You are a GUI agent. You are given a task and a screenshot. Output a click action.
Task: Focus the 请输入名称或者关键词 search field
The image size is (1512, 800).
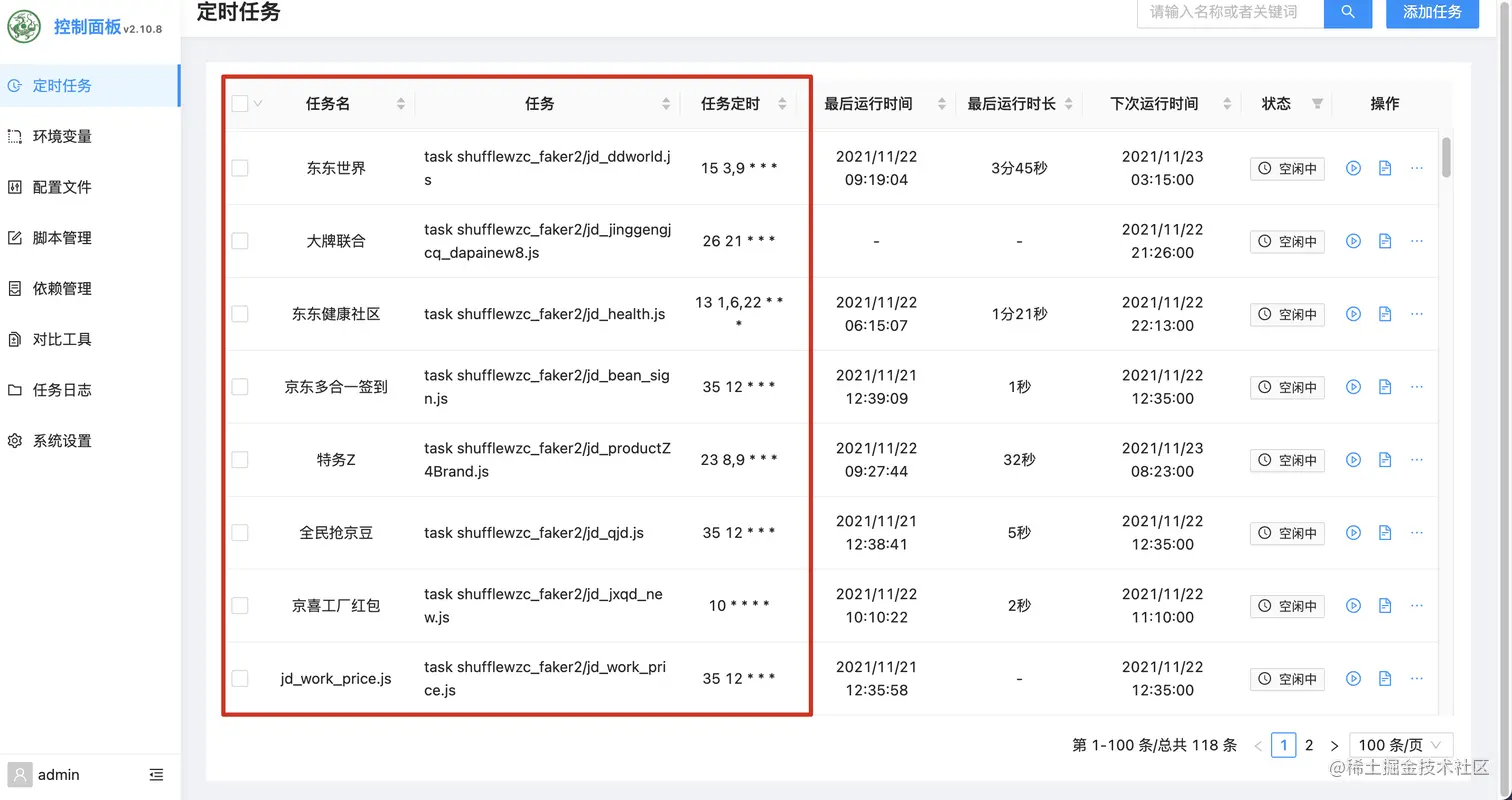click(x=1230, y=12)
